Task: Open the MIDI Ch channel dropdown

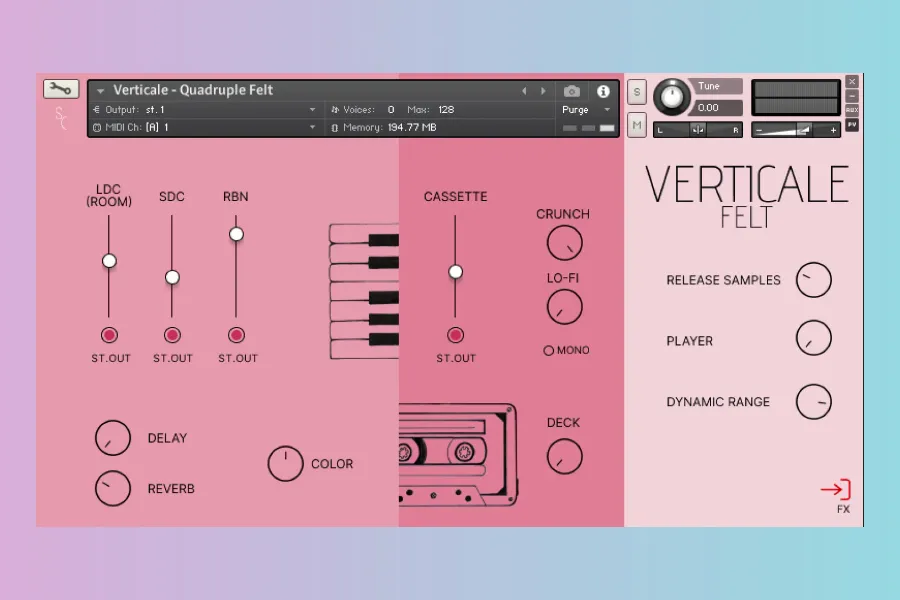Action: pyautogui.click(x=230, y=127)
